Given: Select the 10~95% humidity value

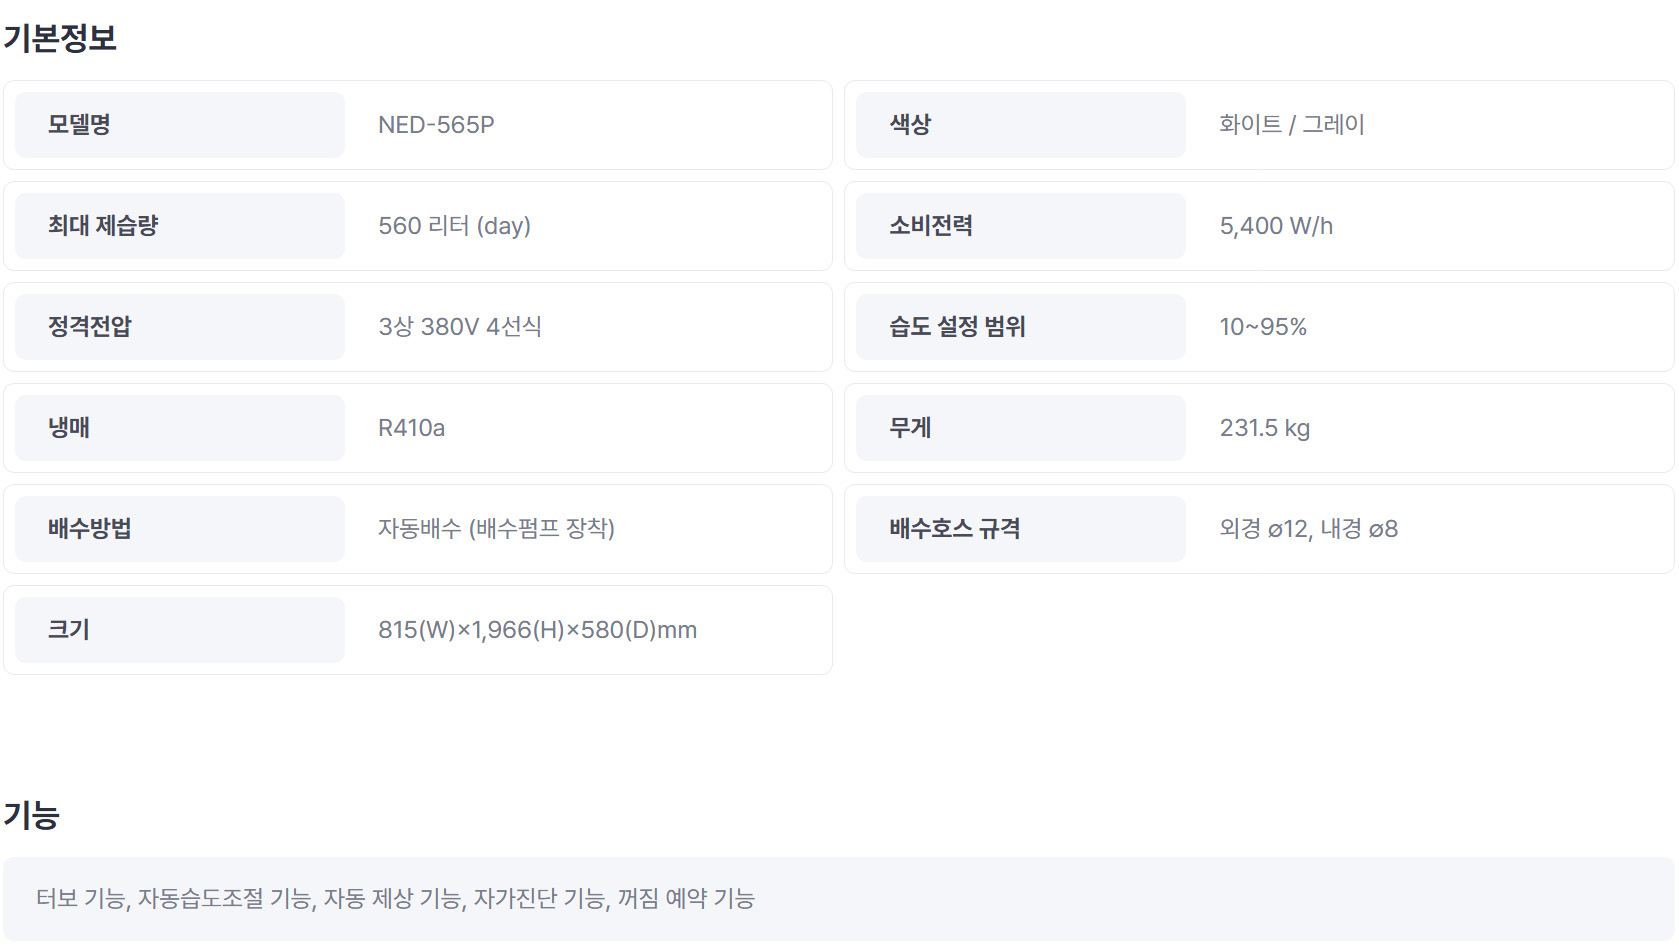Looking at the screenshot, I should coord(1263,327).
